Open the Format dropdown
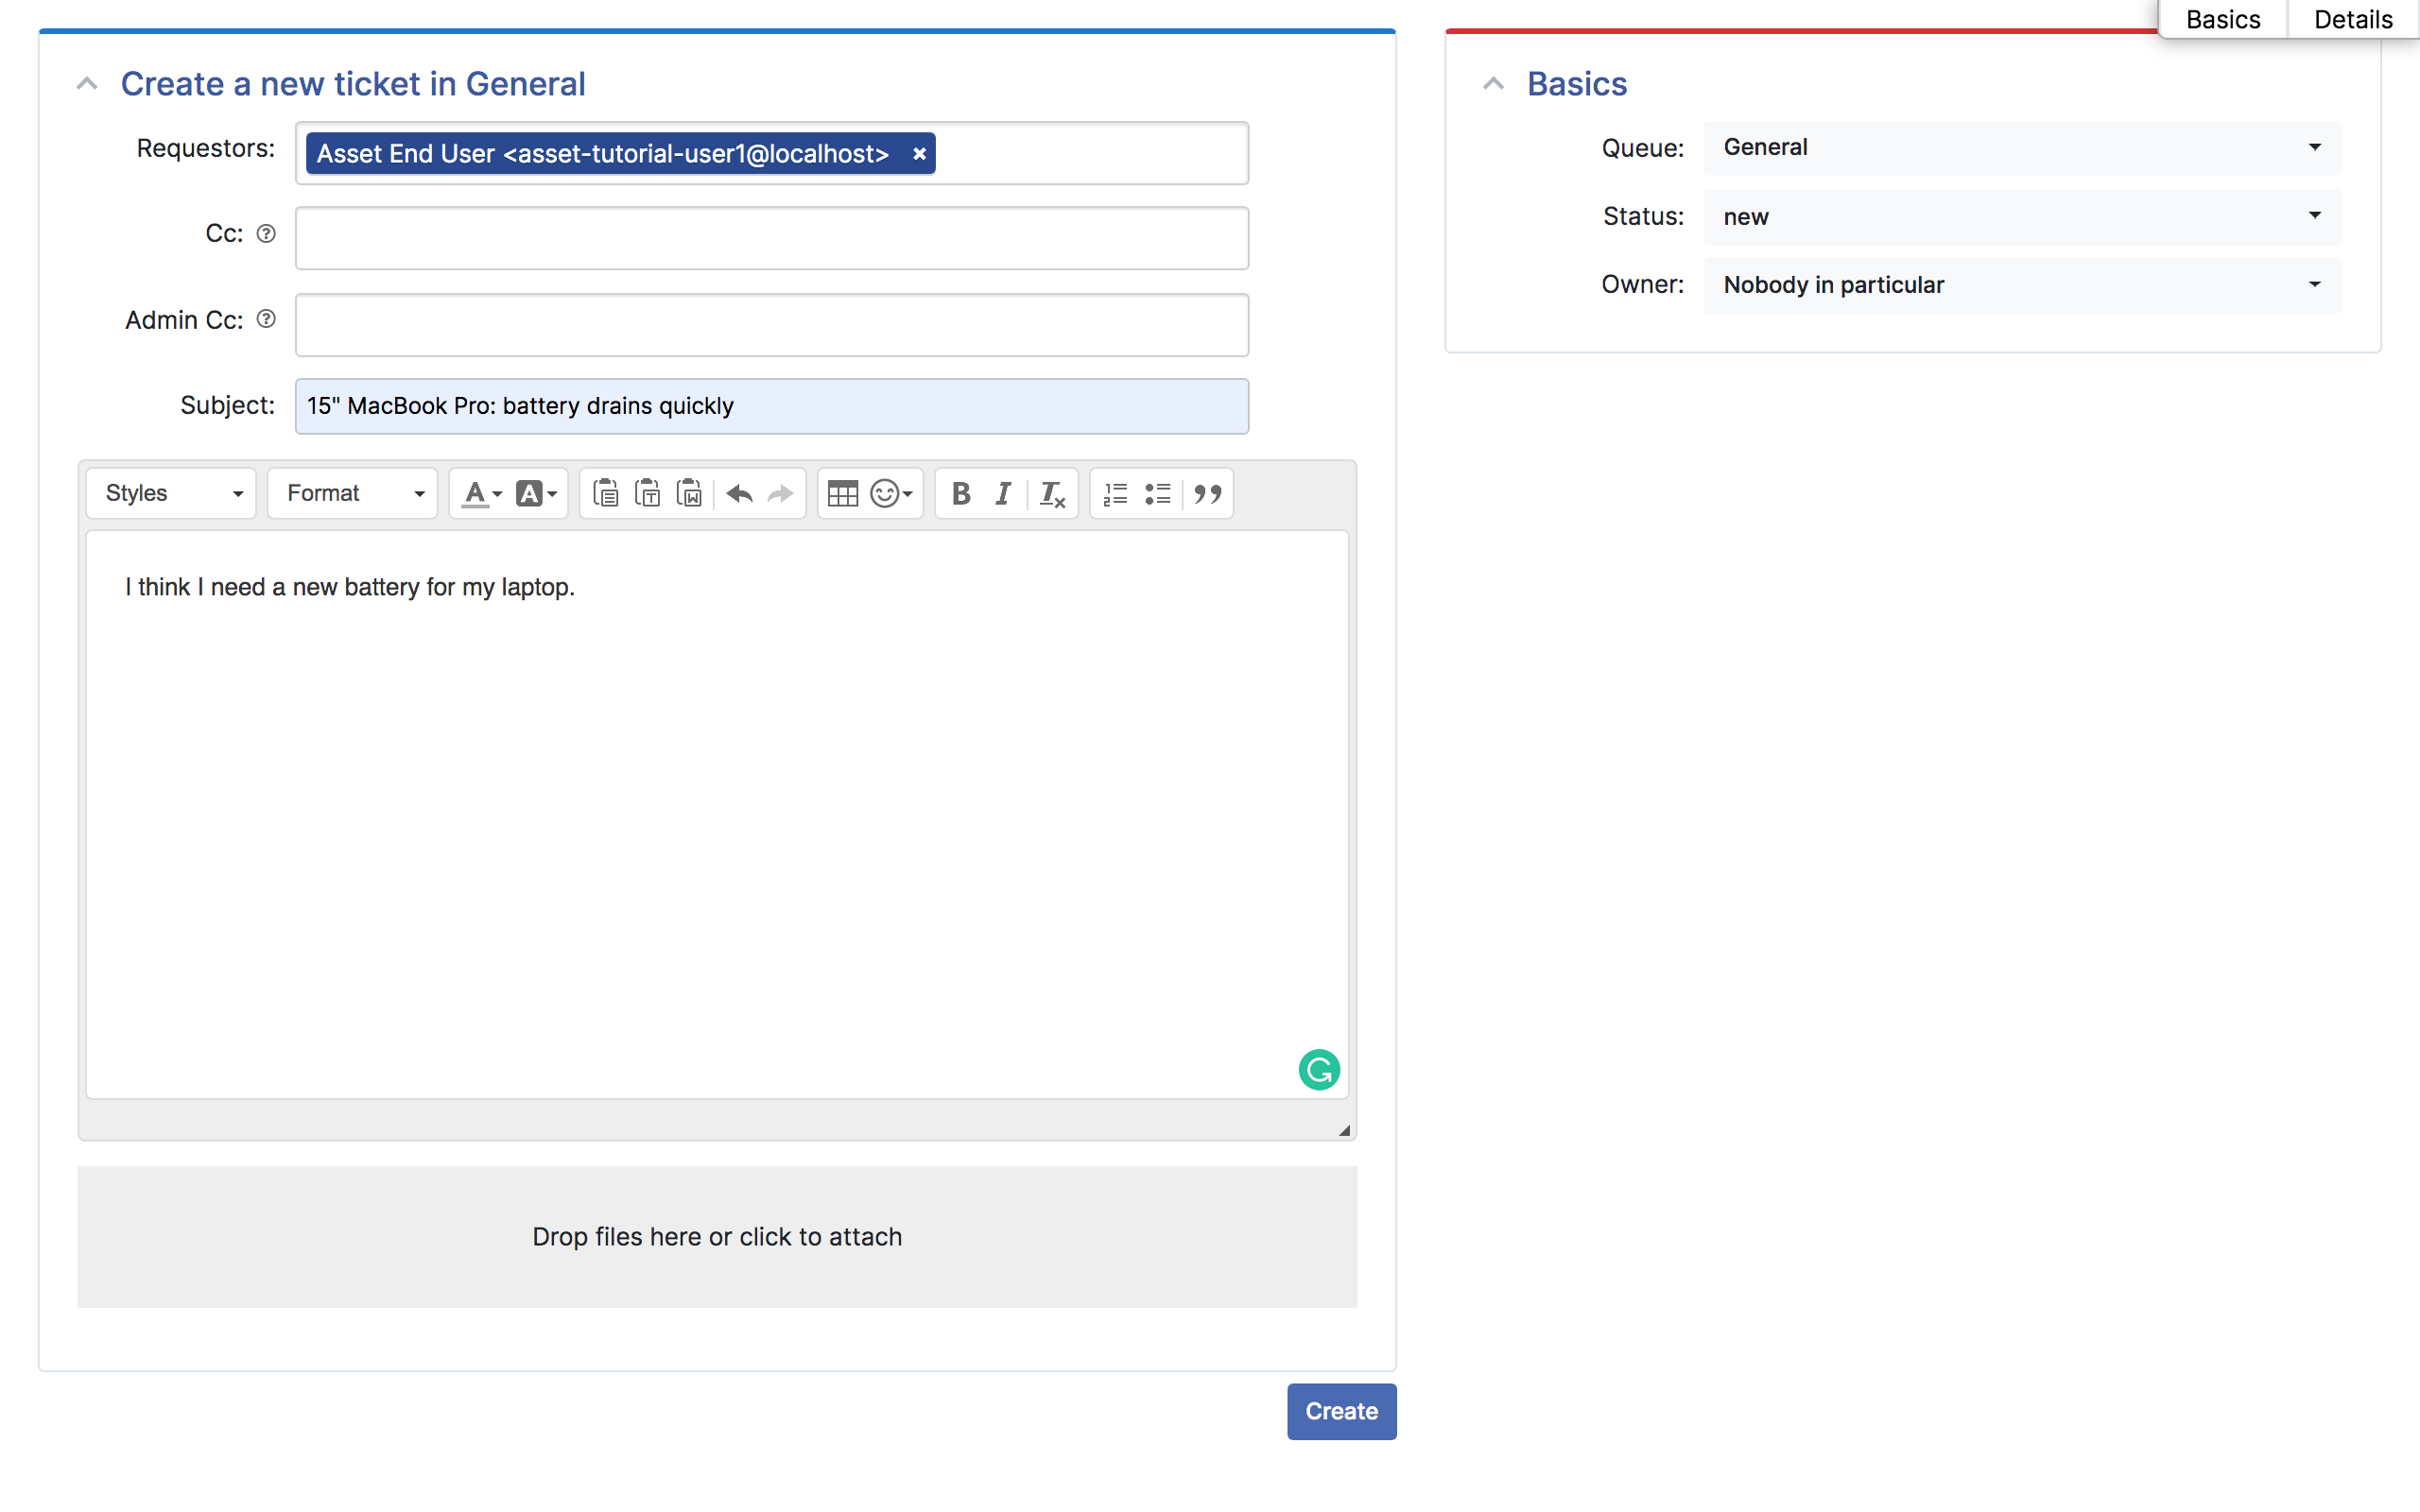The height and width of the screenshot is (1512, 2420). (x=353, y=493)
